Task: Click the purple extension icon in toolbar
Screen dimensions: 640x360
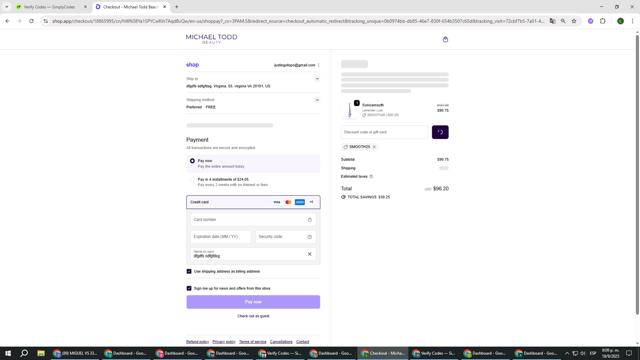Action: pos(590,21)
